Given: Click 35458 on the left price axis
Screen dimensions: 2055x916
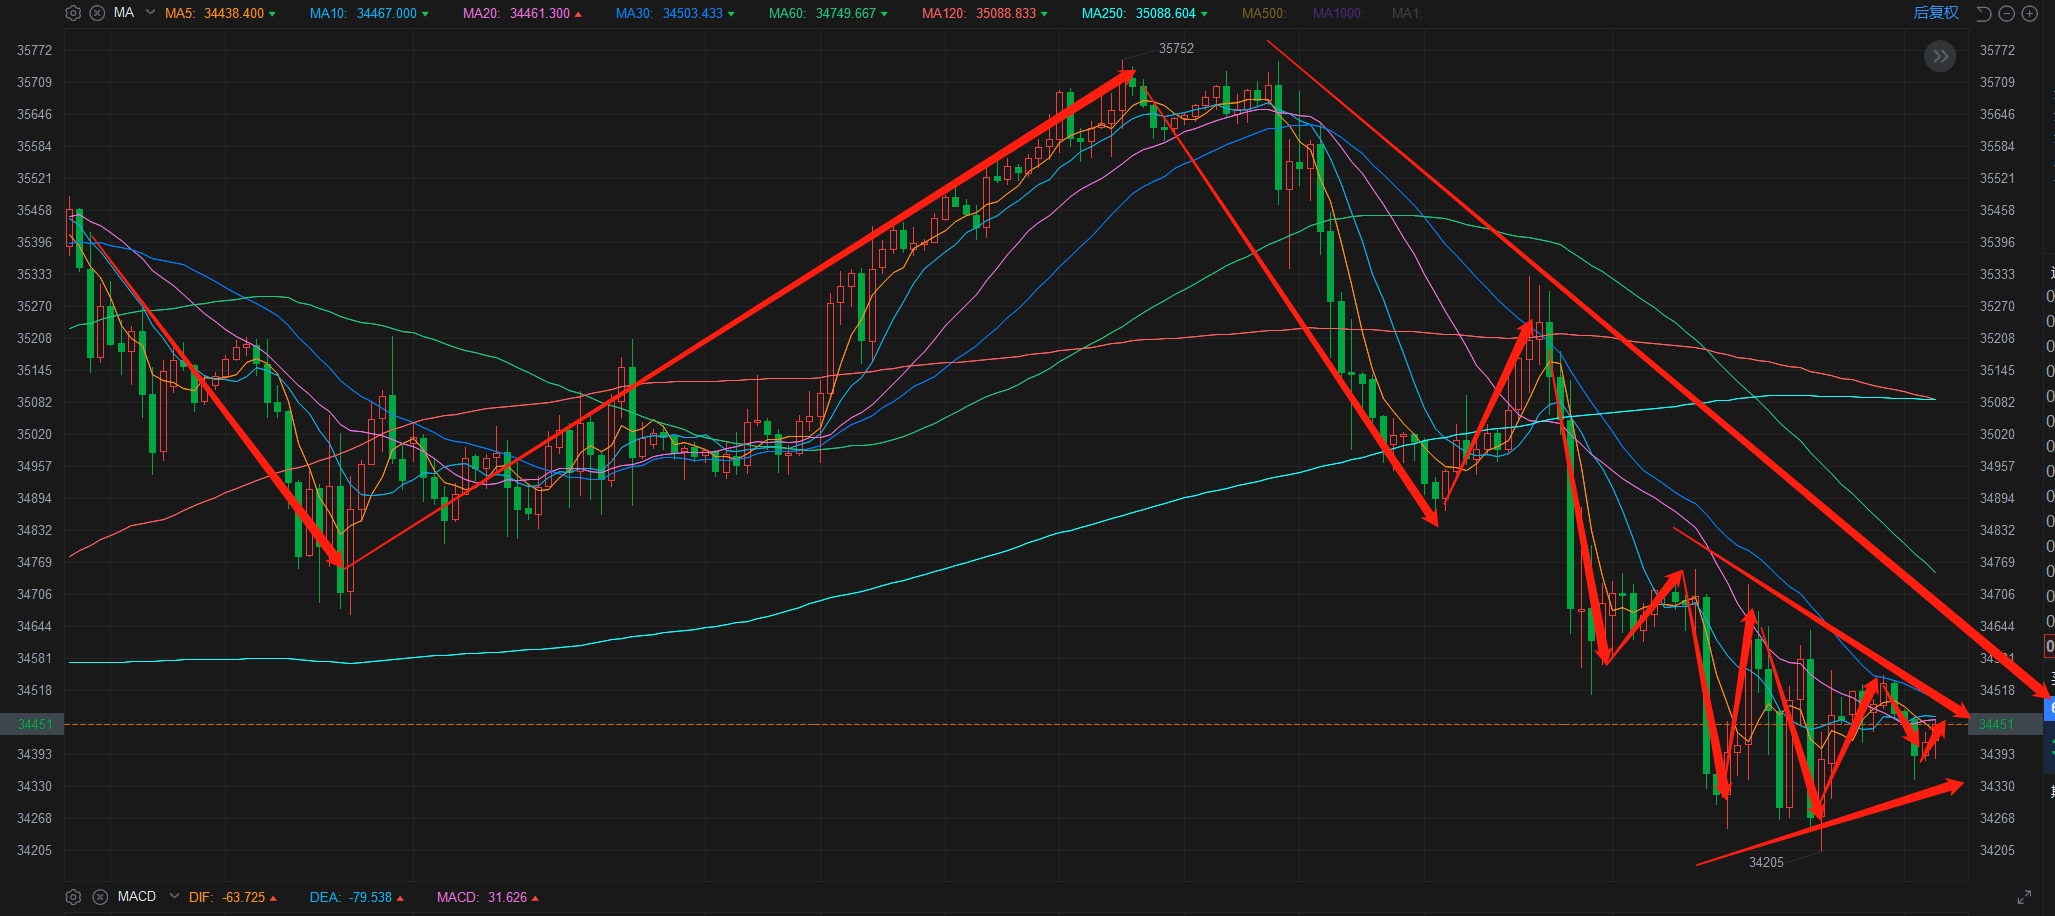Looking at the screenshot, I should point(34,210).
